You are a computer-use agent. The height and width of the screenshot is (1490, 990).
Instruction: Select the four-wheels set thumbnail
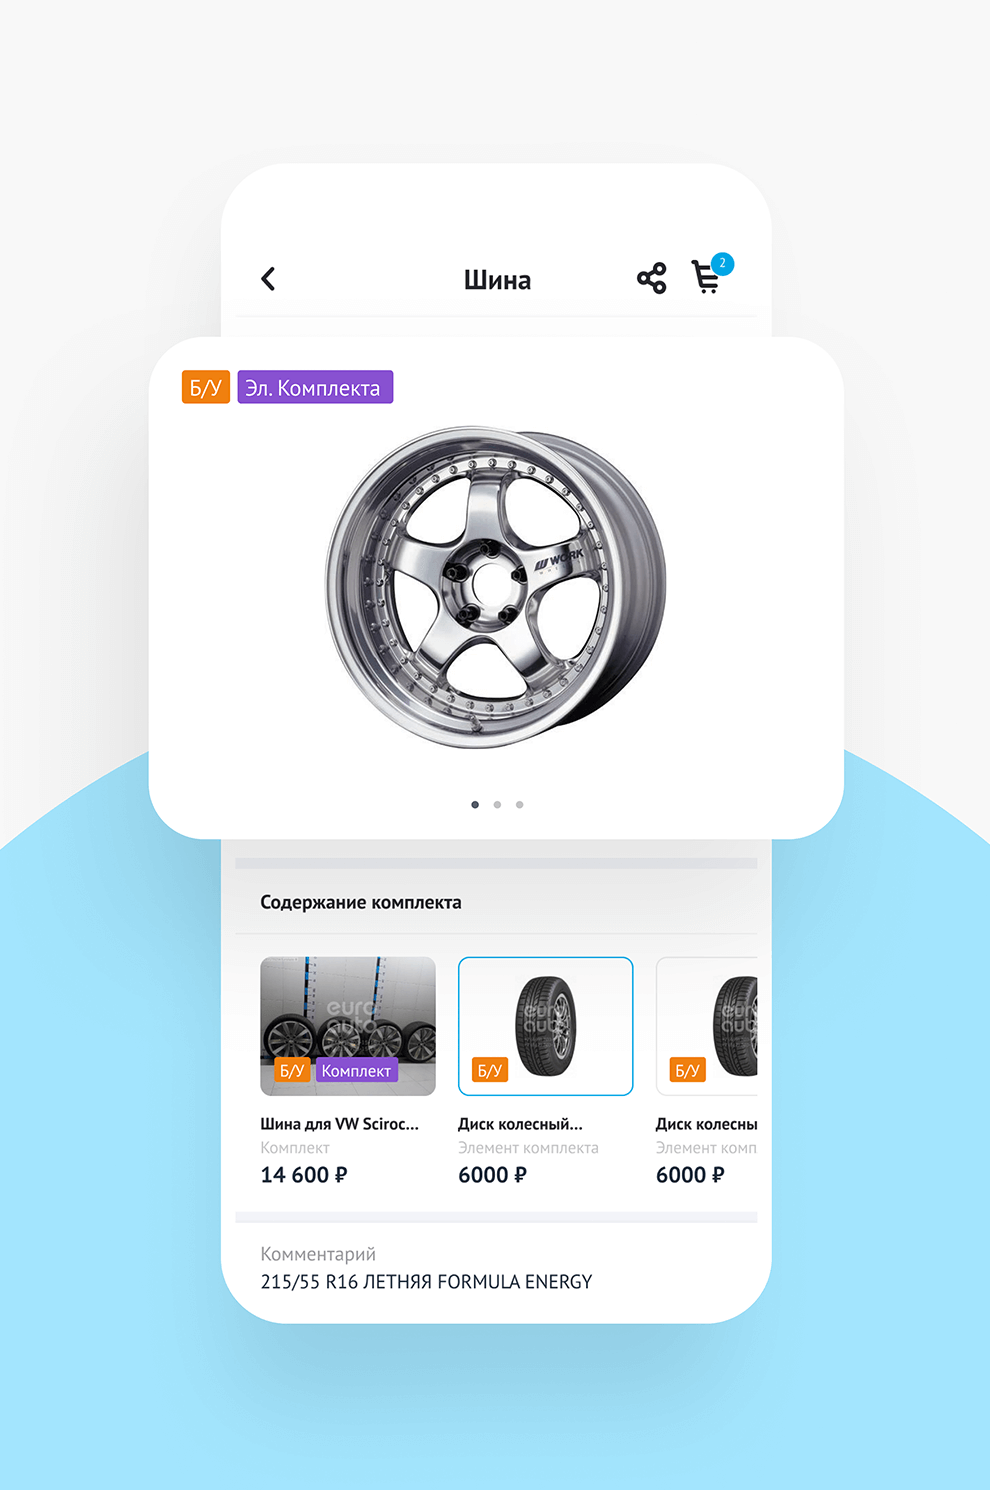tap(348, 1026)
